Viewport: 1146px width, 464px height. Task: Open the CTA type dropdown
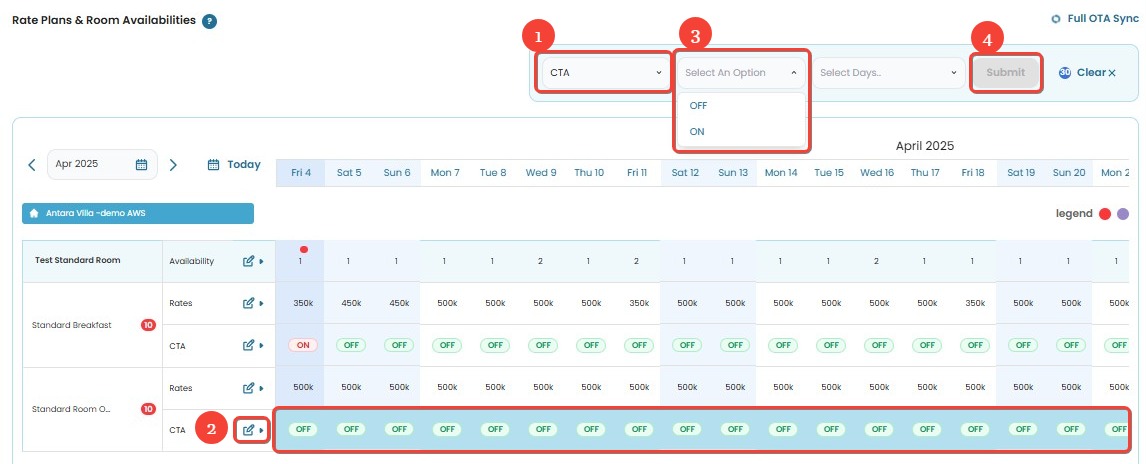(x=604, y=72)
